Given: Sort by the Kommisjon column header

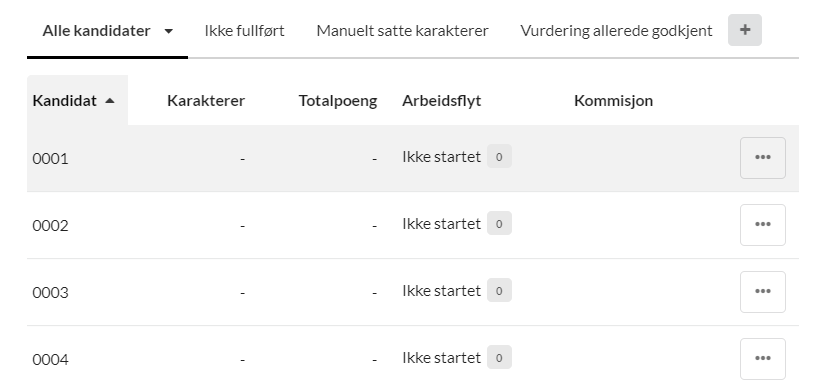Looking at the screenshot, I should coord(613,101).
